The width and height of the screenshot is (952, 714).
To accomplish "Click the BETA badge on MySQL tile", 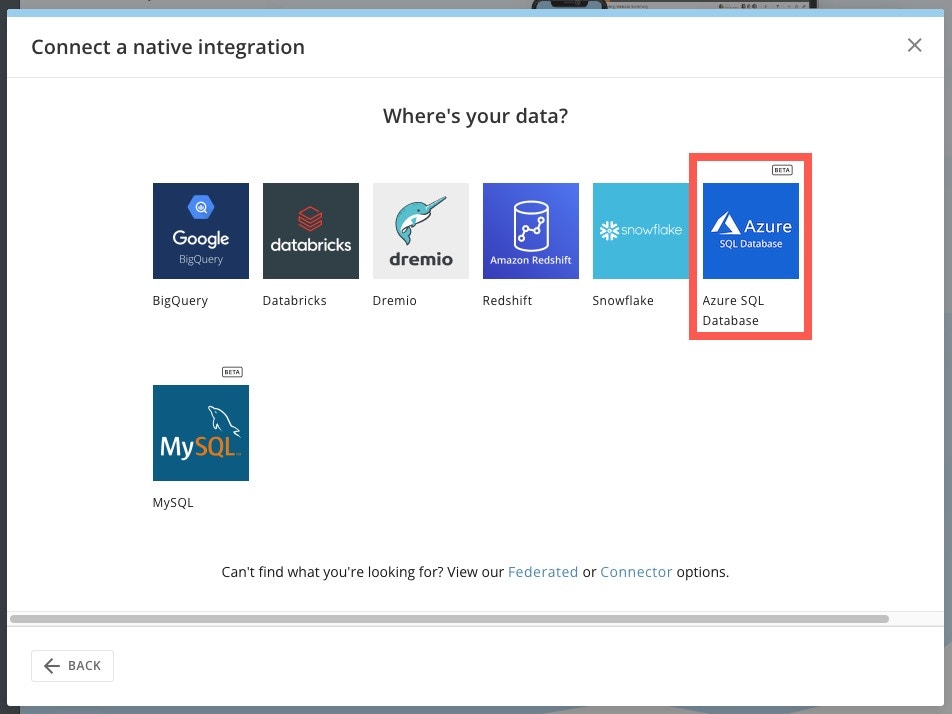I will point(231,371).
